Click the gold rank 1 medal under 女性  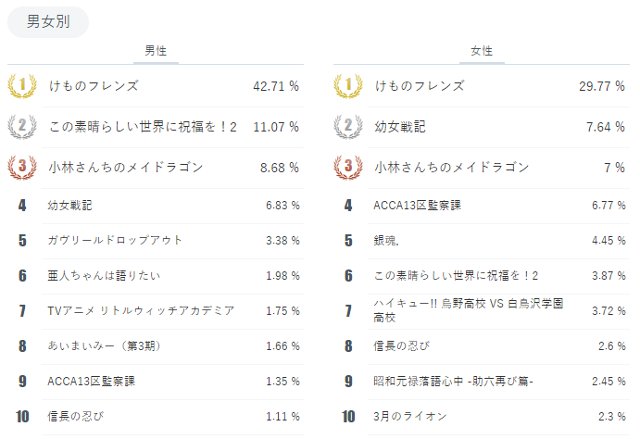pyautogui.click(x=348, y=86)
